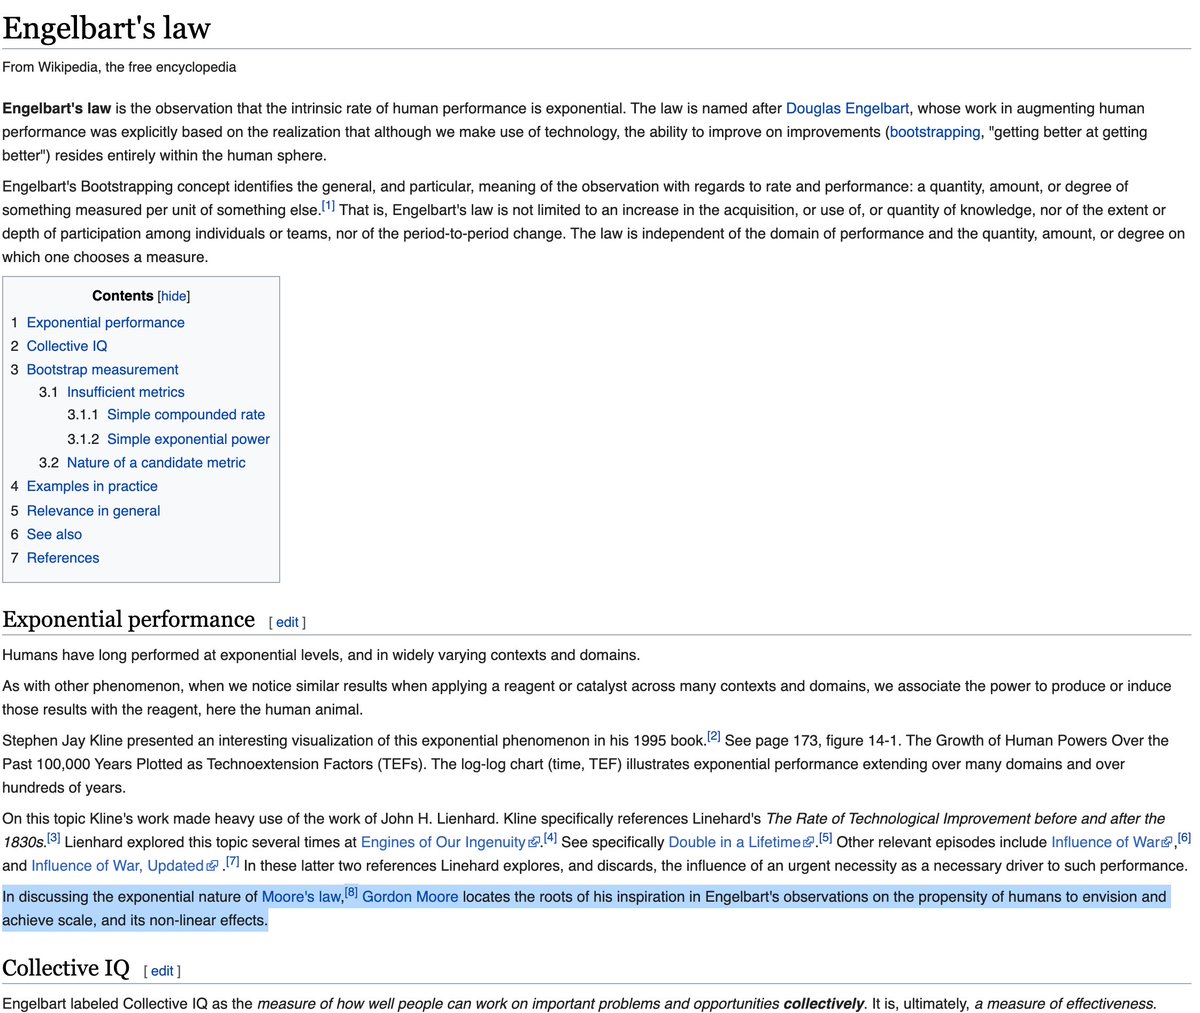Click the Exponential performance heading

click(128, 620)
